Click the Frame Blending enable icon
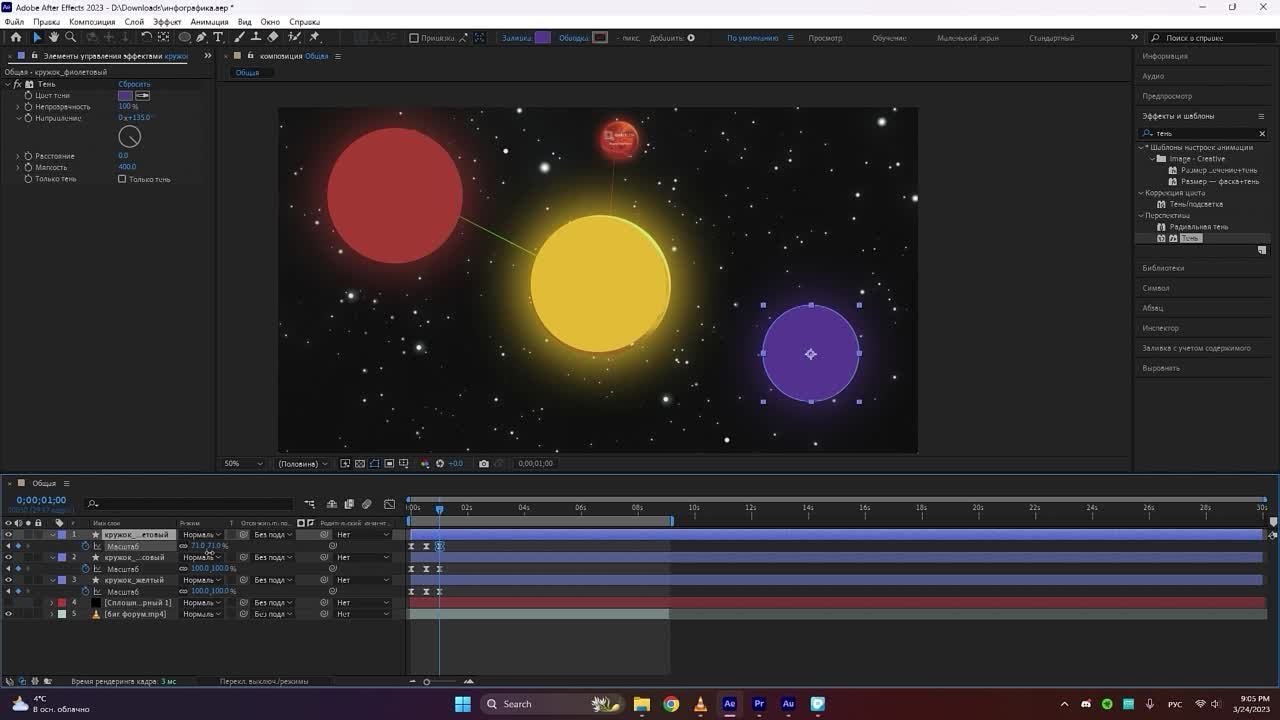Screen dimensions: 1280x720 coord(349,504)
